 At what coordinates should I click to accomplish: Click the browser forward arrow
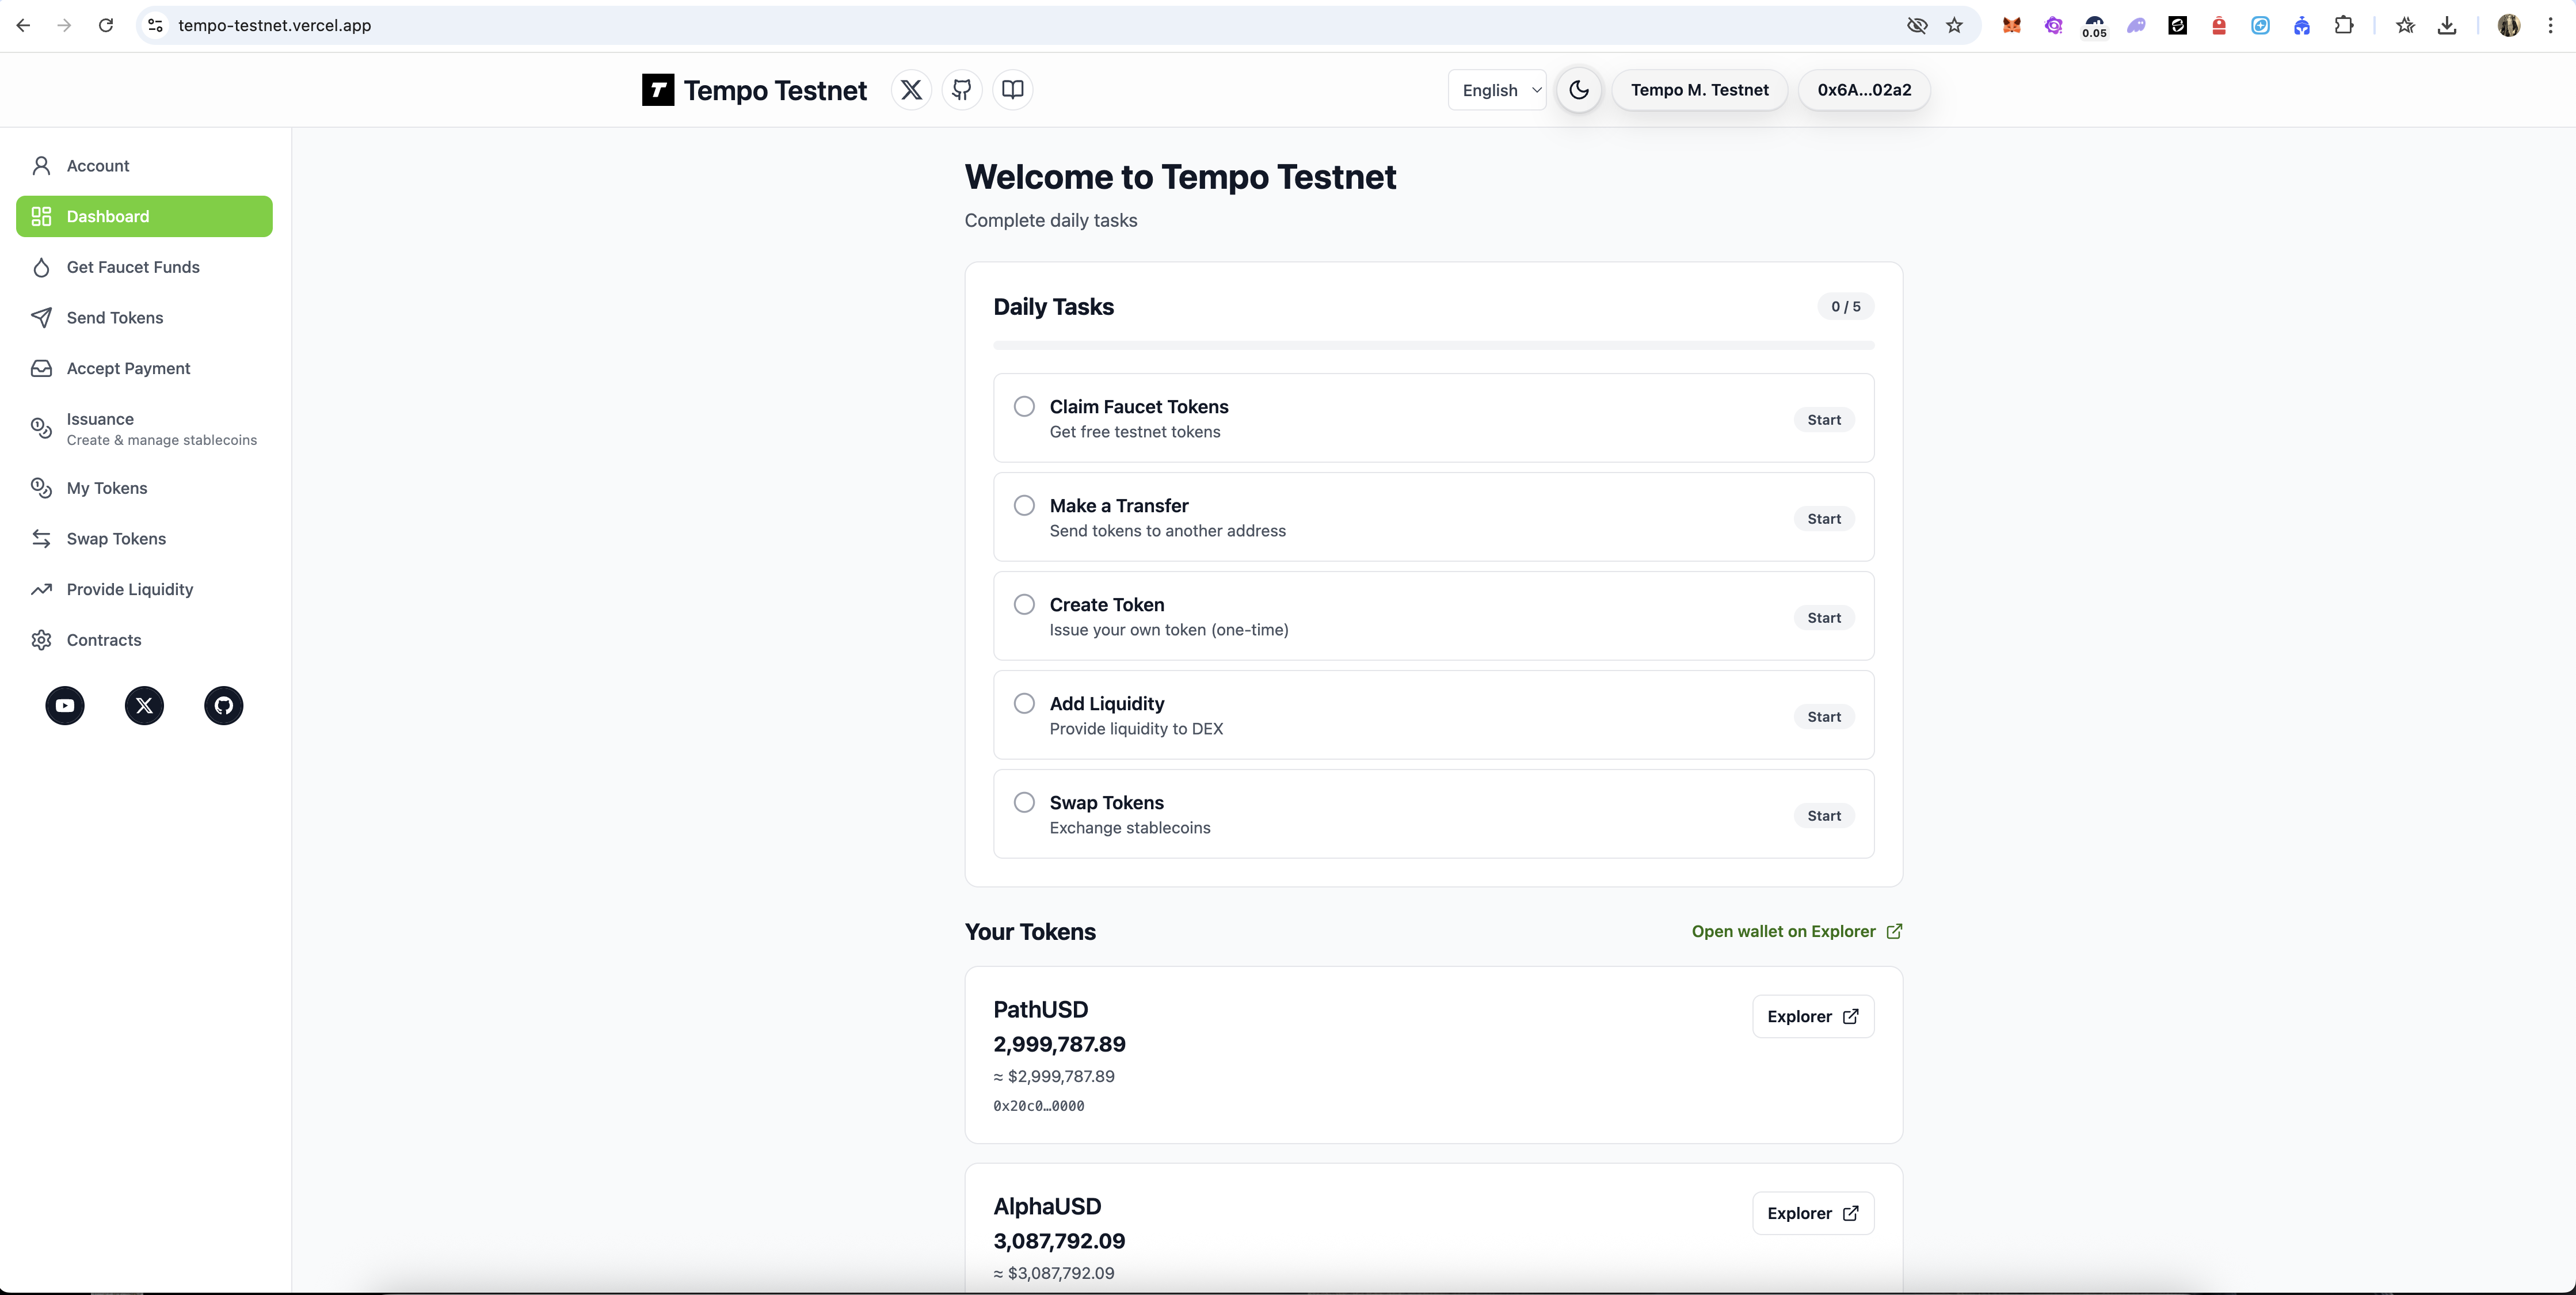tap(64, 26)
